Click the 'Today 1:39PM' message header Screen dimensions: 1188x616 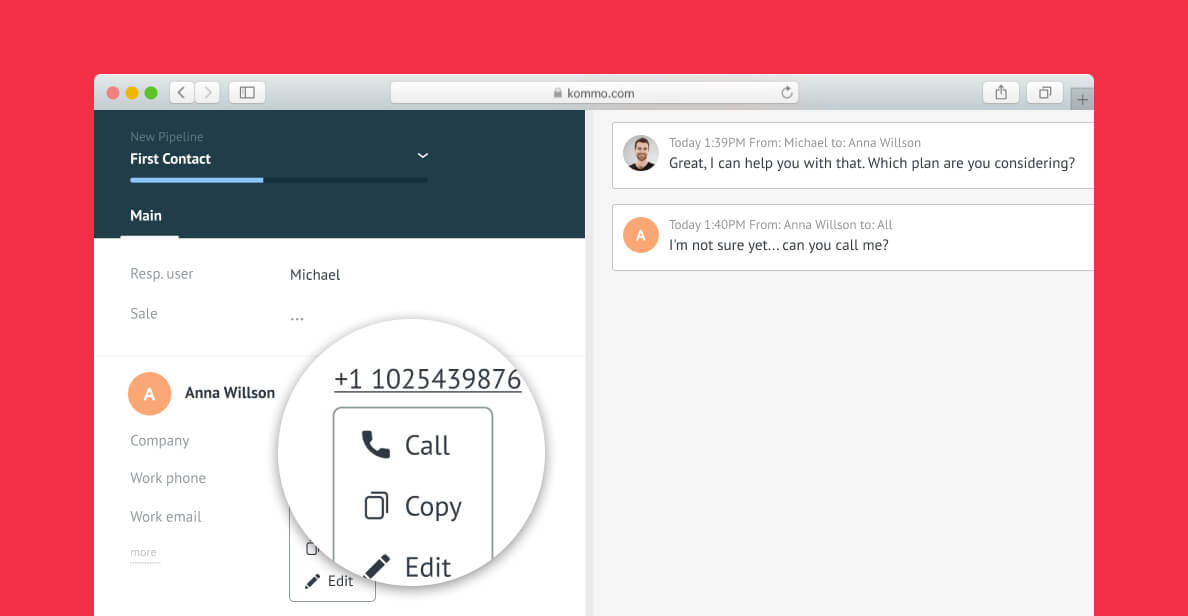[795, 142]
